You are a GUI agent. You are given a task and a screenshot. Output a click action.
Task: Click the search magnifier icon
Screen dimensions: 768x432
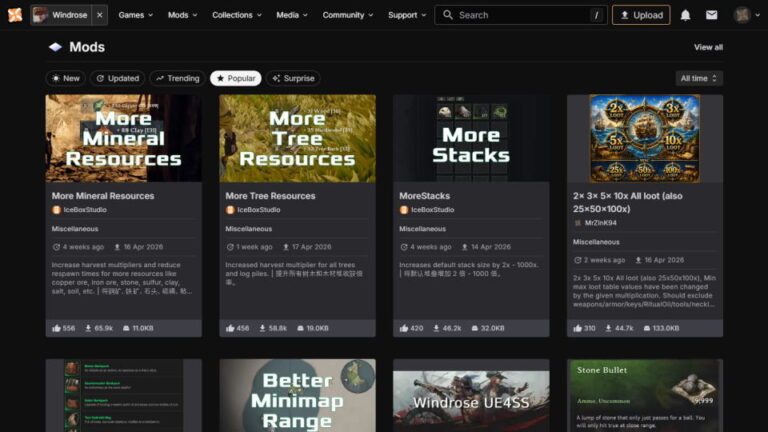click(448, 15)
